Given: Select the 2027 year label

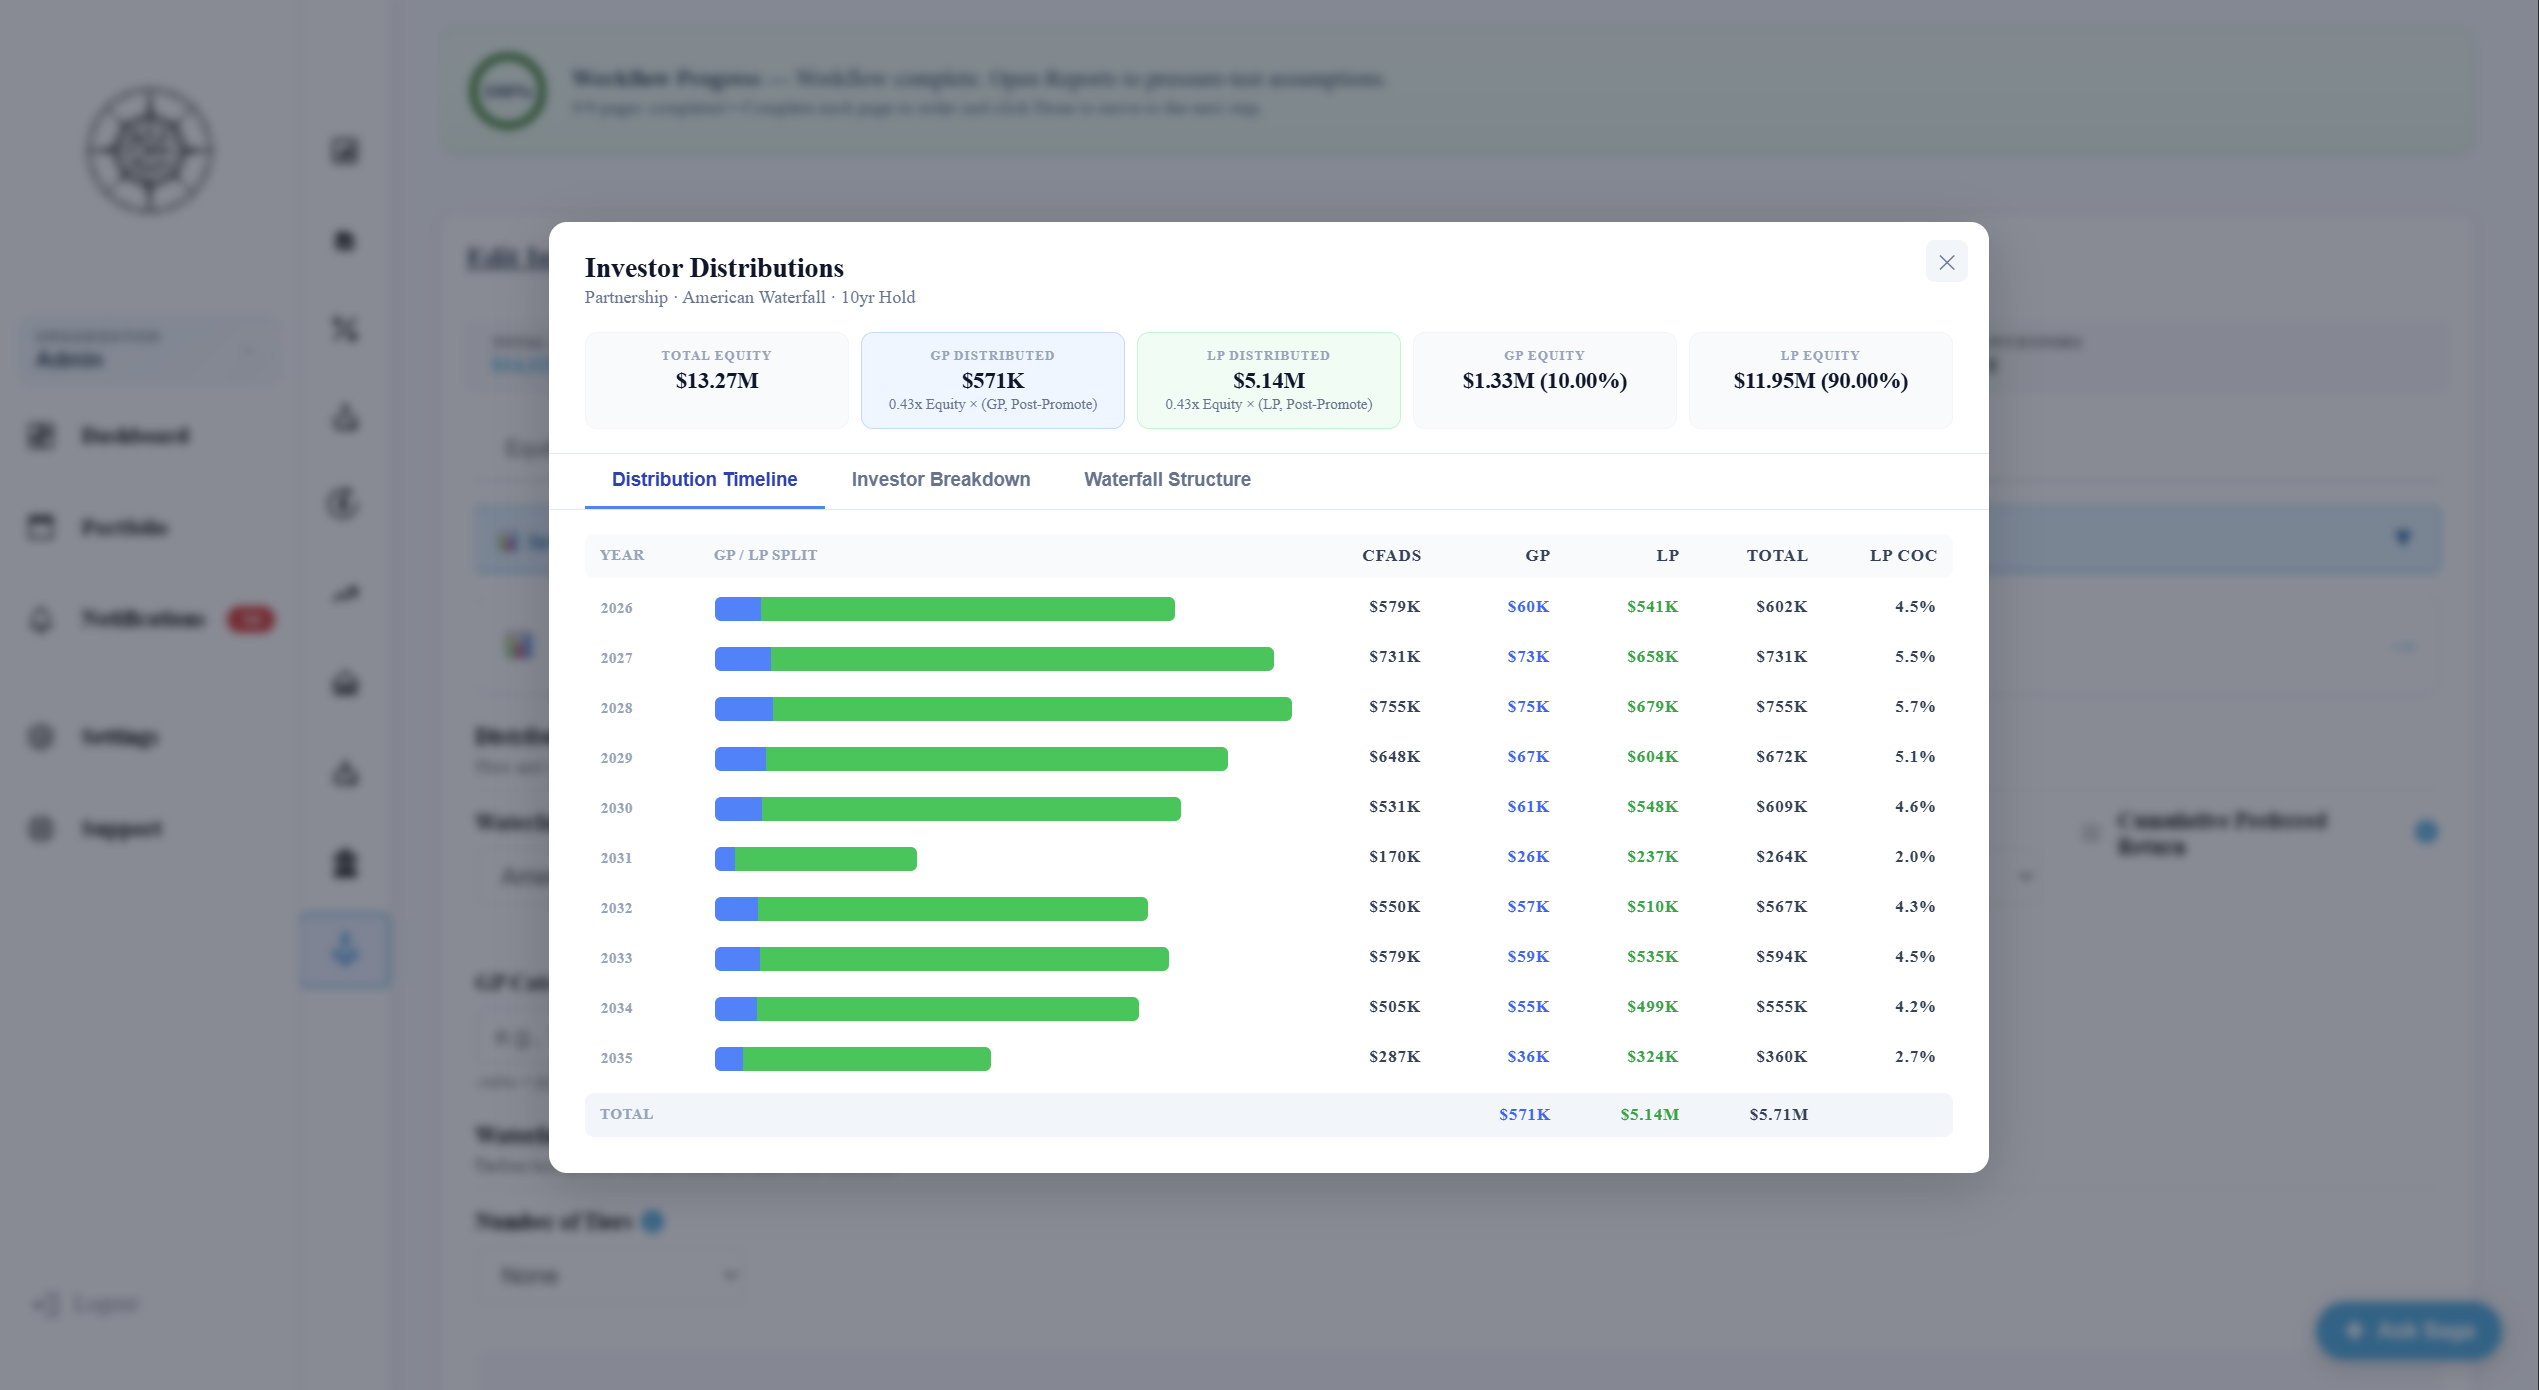Looking at the screenshot, I should 616,658.
